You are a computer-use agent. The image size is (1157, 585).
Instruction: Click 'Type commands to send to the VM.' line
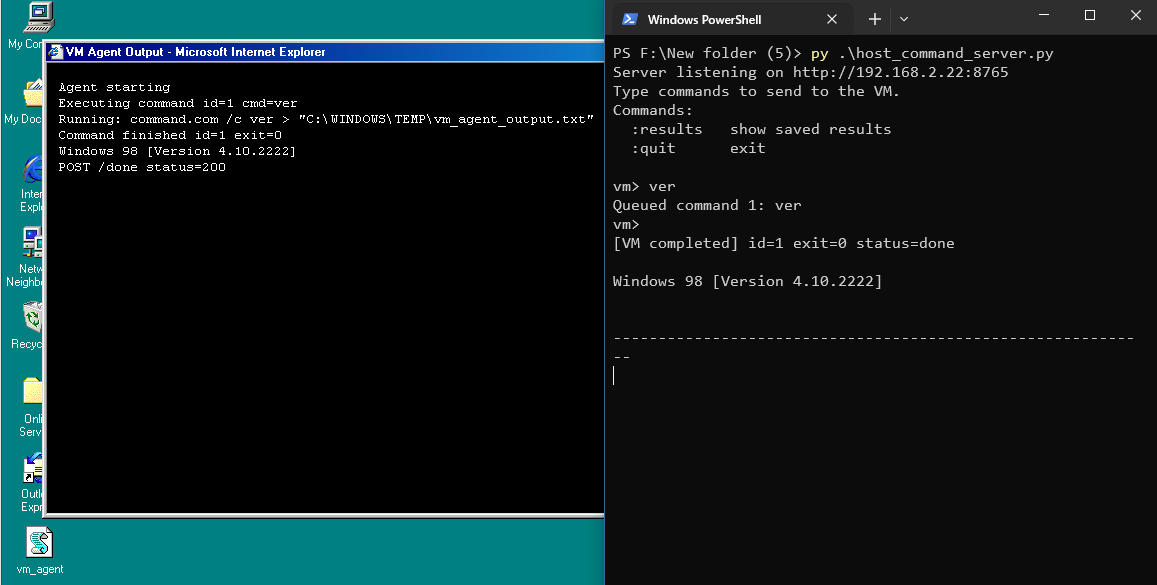point(756,91)
